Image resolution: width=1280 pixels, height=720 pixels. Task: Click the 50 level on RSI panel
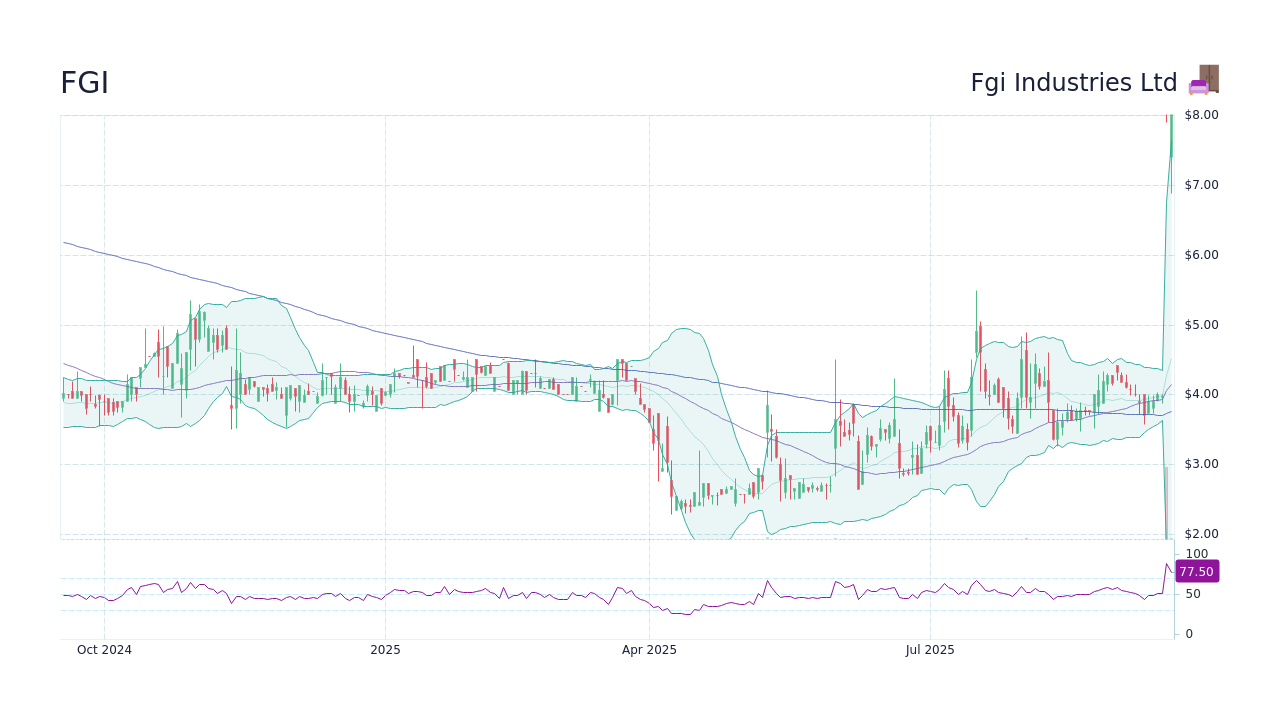[x=1193, y=594]
